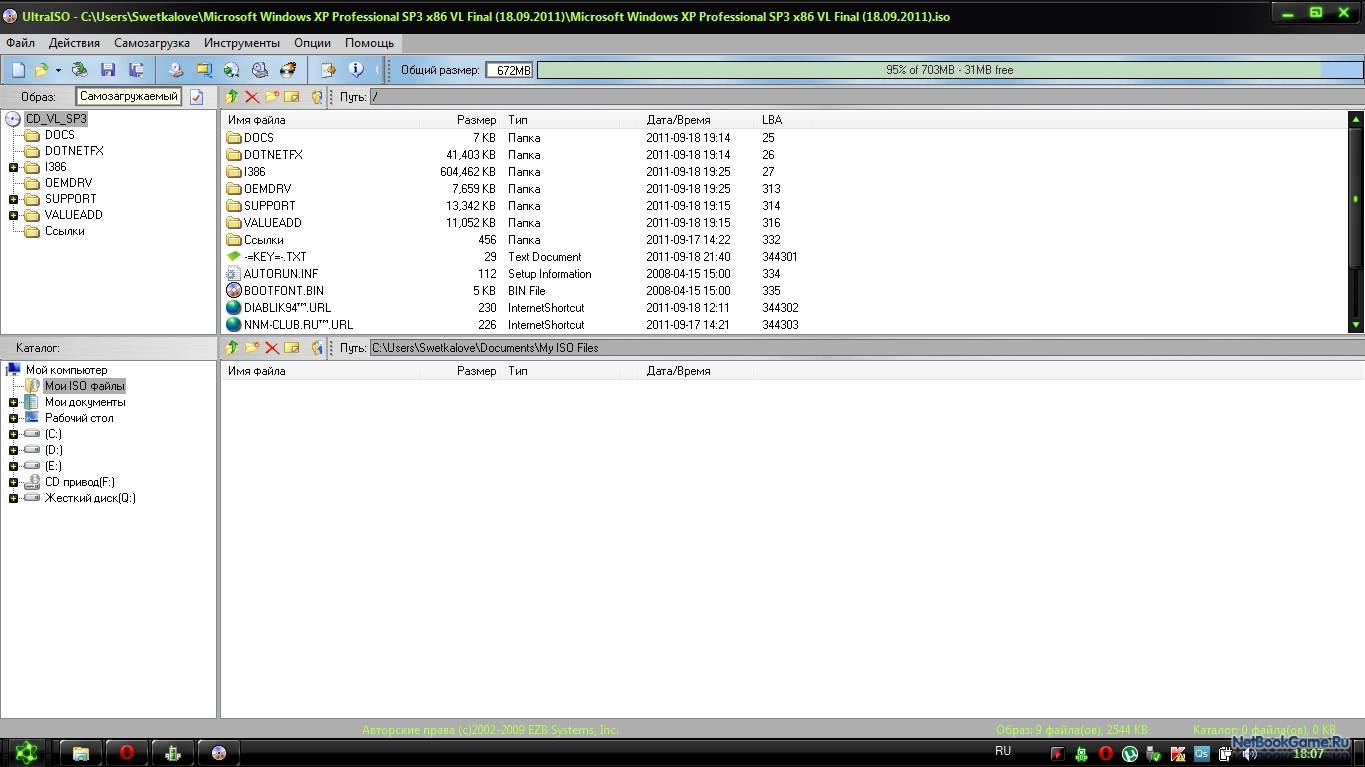Click the 95% of 703MB capacity bar
This screenshot has height=767, width=1365.
[x=949, y=70]
